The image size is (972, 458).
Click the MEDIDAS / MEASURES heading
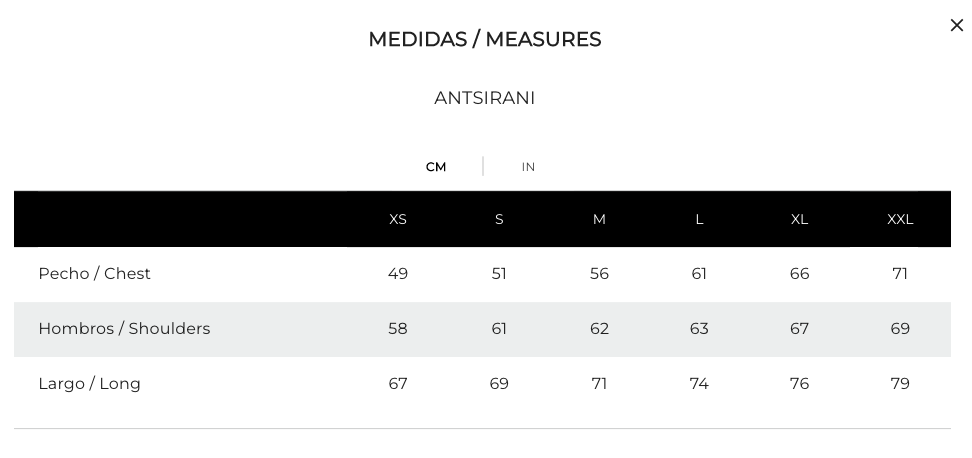(x=485, y=39)
